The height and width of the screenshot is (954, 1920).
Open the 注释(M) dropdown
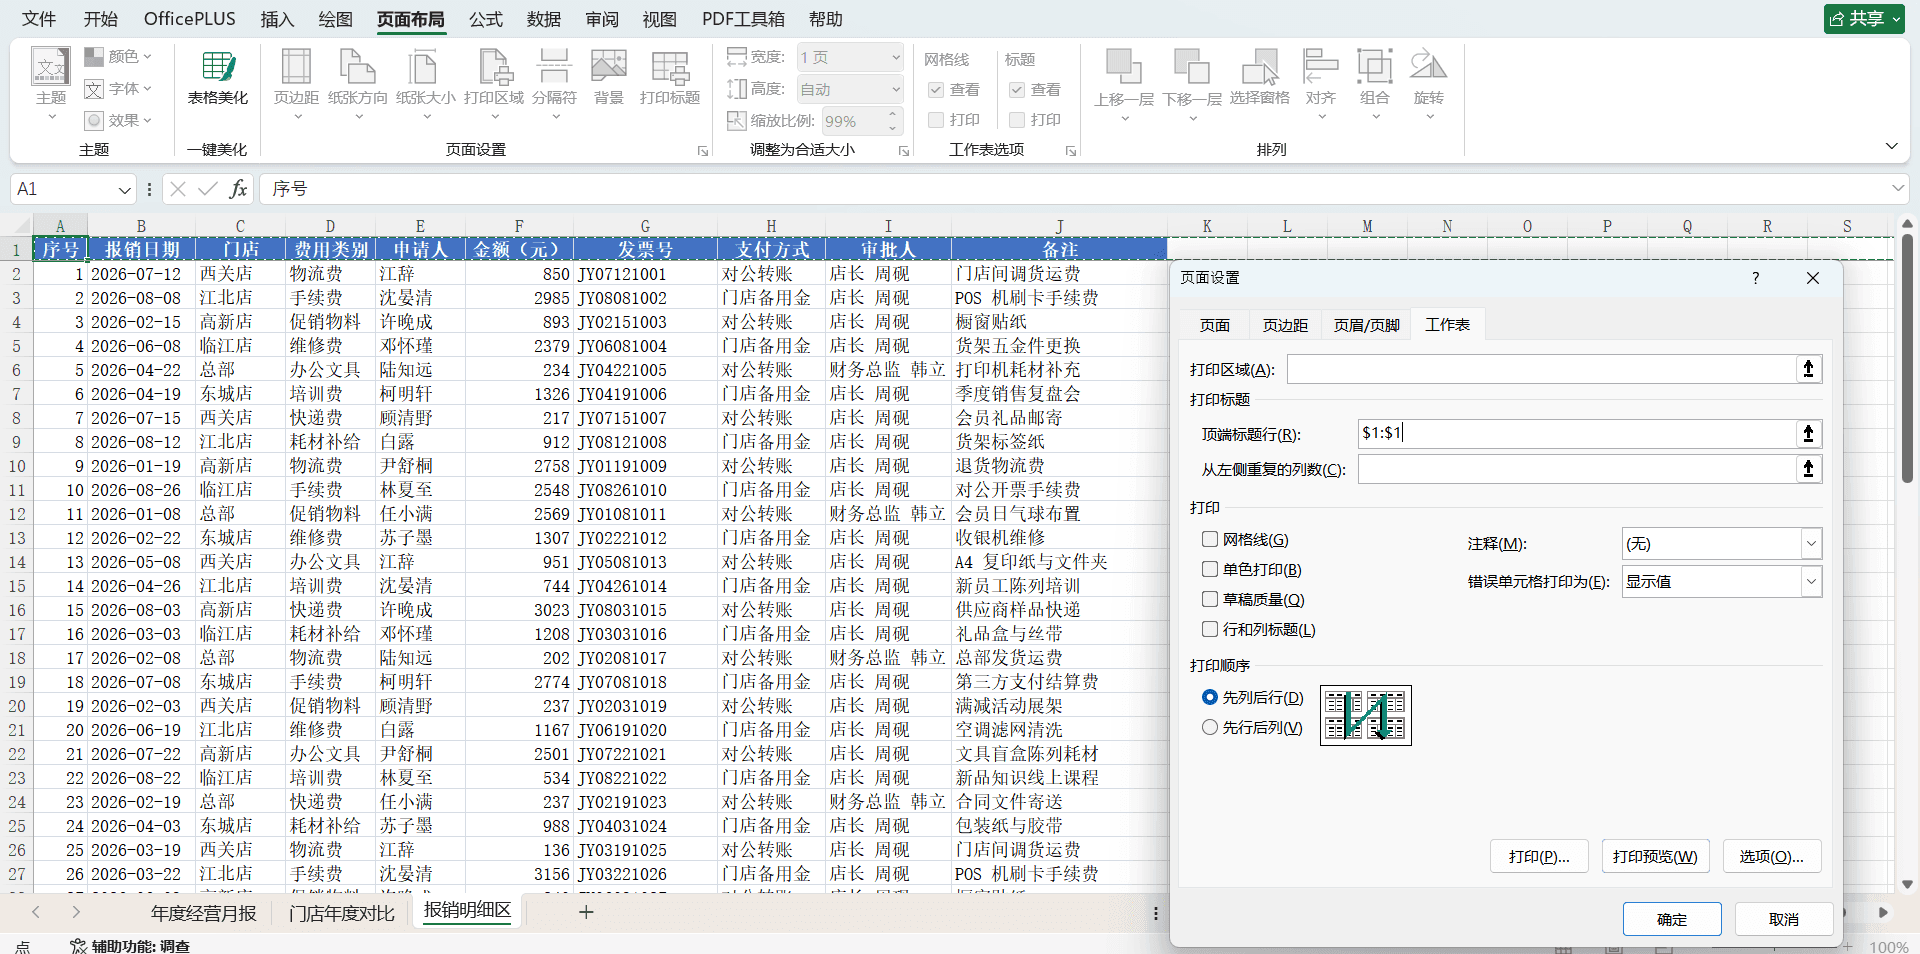click(x=1811, y=543)
